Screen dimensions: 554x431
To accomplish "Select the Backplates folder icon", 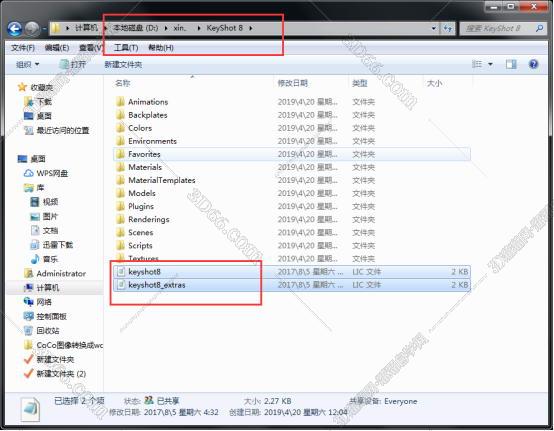I will coord(120,115).
